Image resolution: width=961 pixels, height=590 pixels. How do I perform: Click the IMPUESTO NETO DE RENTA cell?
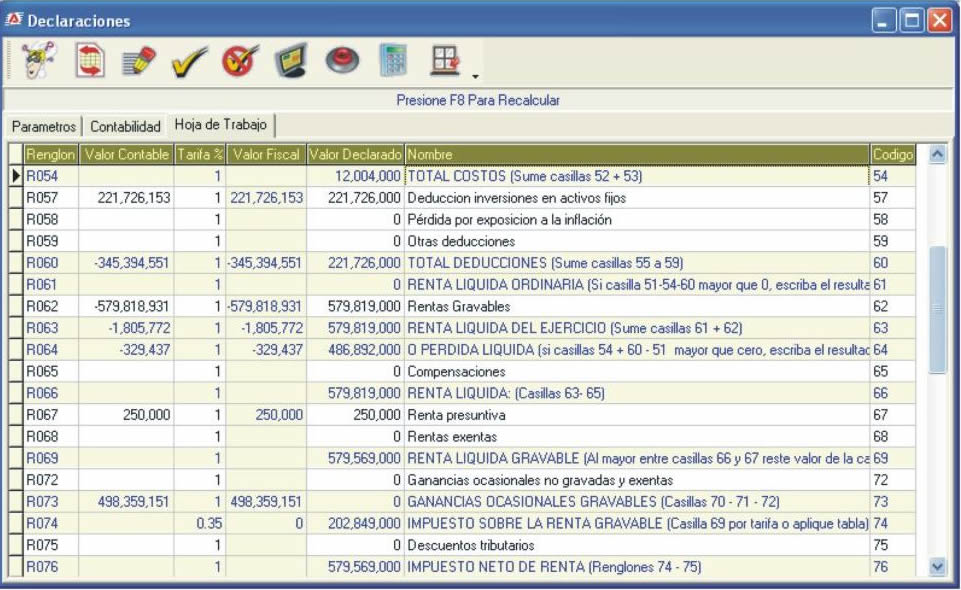[637, 567]
